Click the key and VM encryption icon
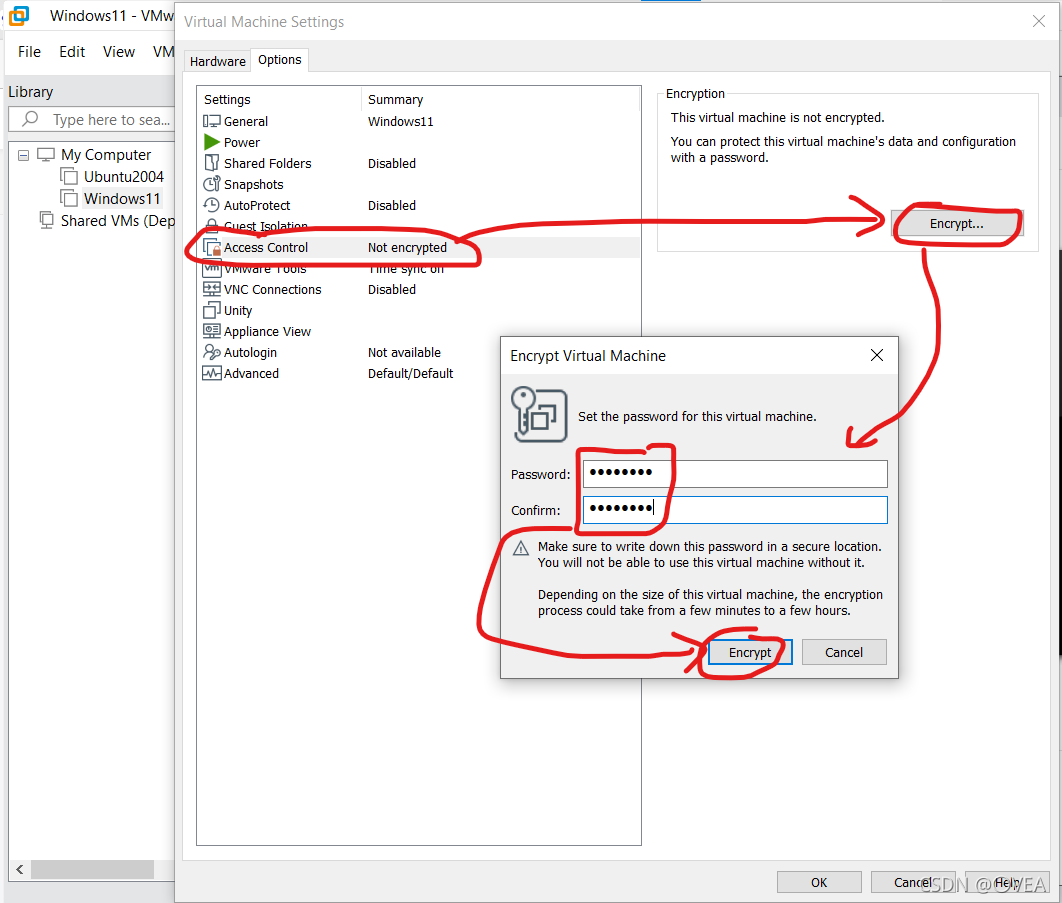This screenshot has width=1062, height=903. (539, 415)
